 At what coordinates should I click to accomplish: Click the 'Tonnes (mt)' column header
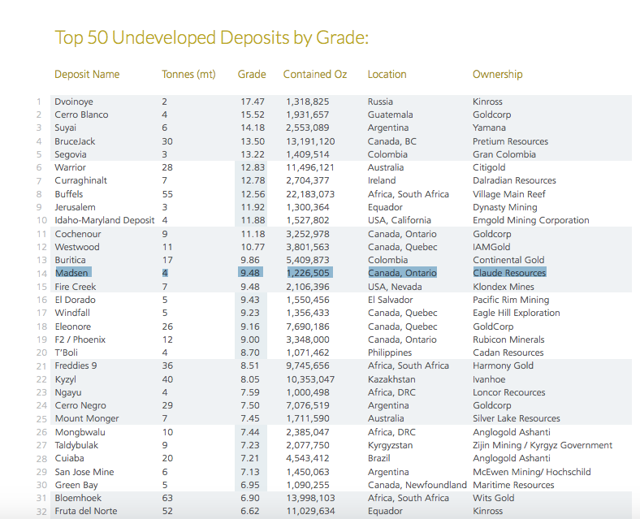click(188, 75)
